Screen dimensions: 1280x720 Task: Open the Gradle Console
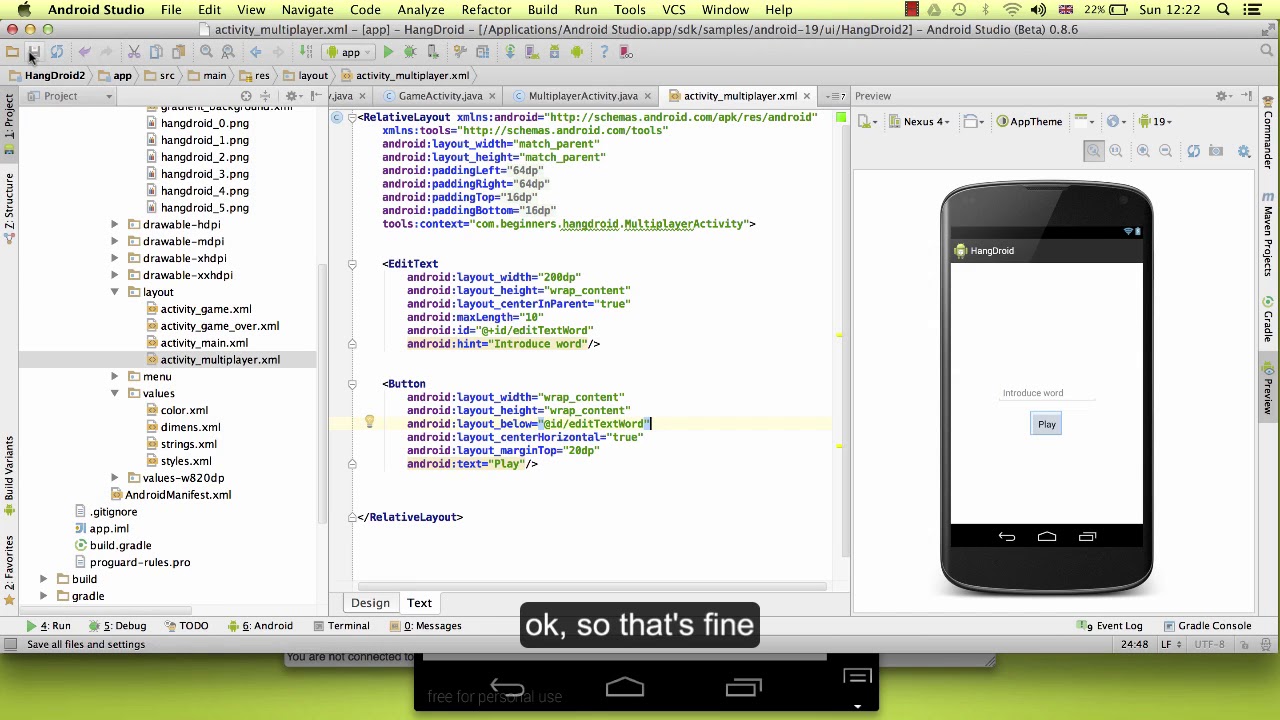click(x=1206, y=626)
